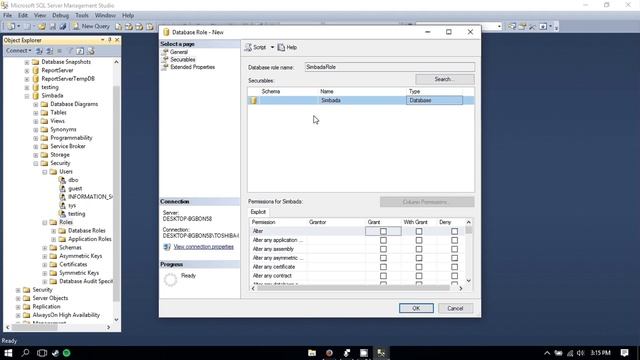
Task: Click Open File folder icon in main toolbar
Action: tap(42, 27)
